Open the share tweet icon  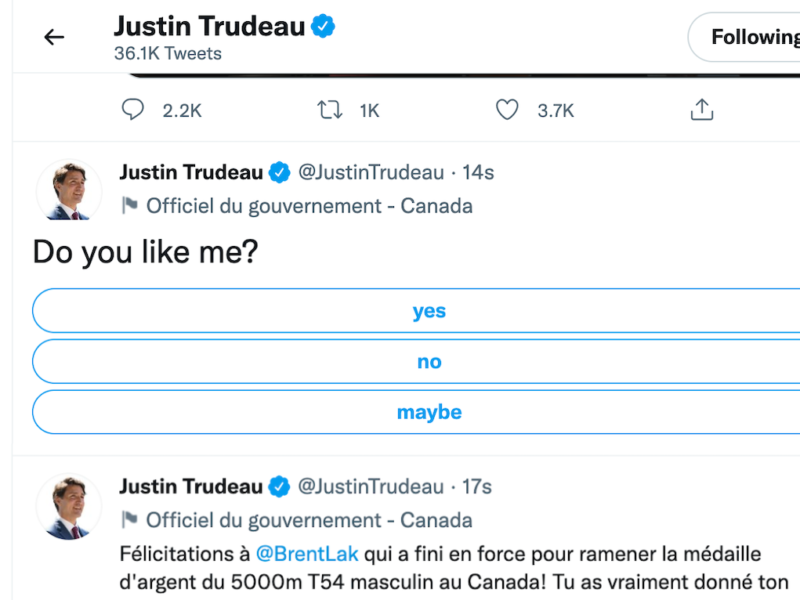click(702, 110)
